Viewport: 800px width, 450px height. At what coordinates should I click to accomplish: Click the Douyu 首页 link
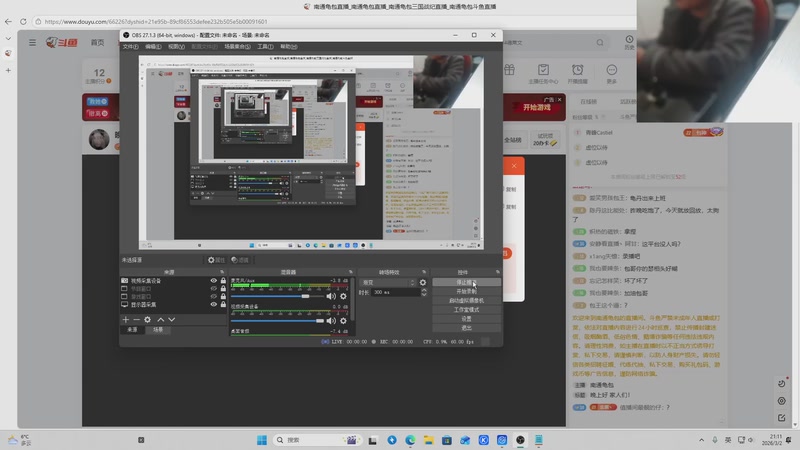[97, 42]
